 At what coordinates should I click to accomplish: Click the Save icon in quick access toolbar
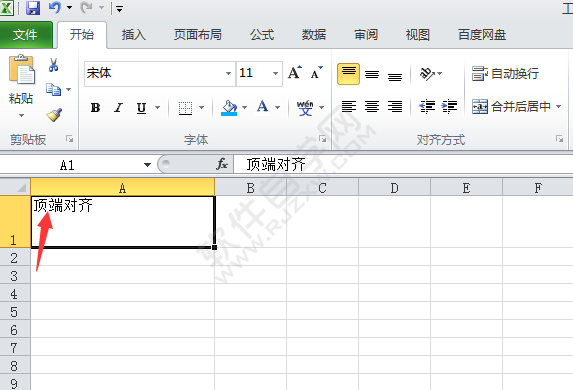tap(33, 8)
